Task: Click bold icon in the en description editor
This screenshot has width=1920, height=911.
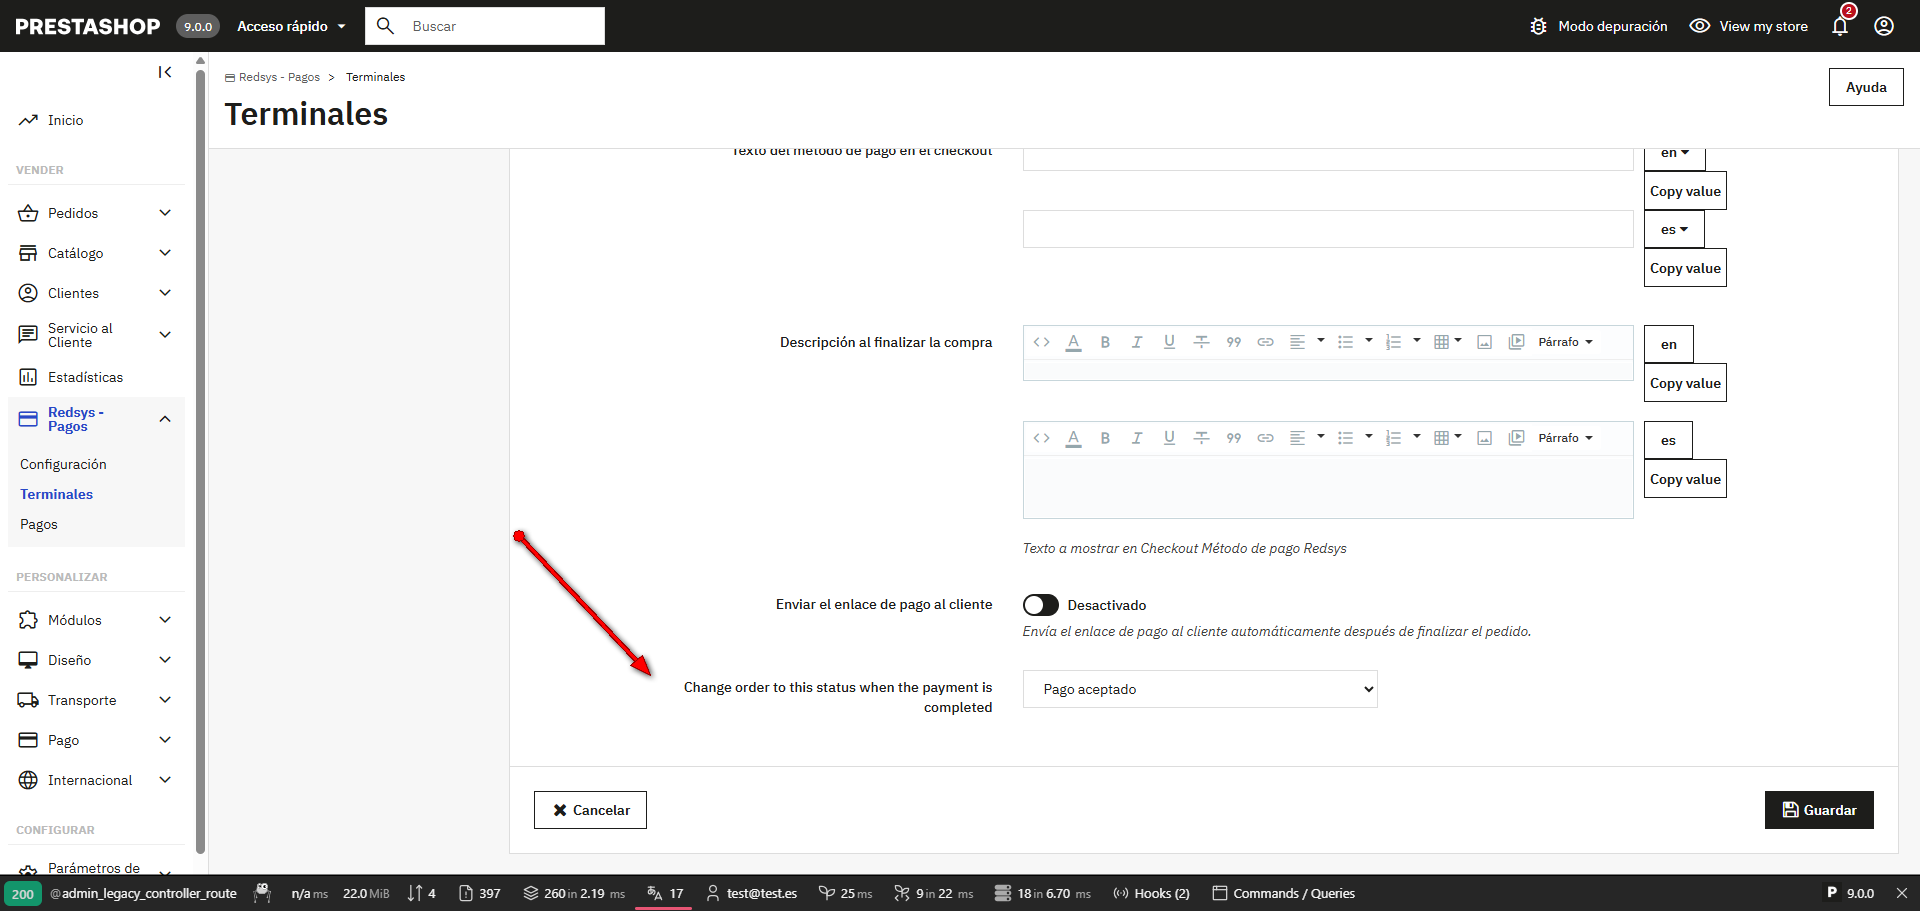Action: [1105, 342]
